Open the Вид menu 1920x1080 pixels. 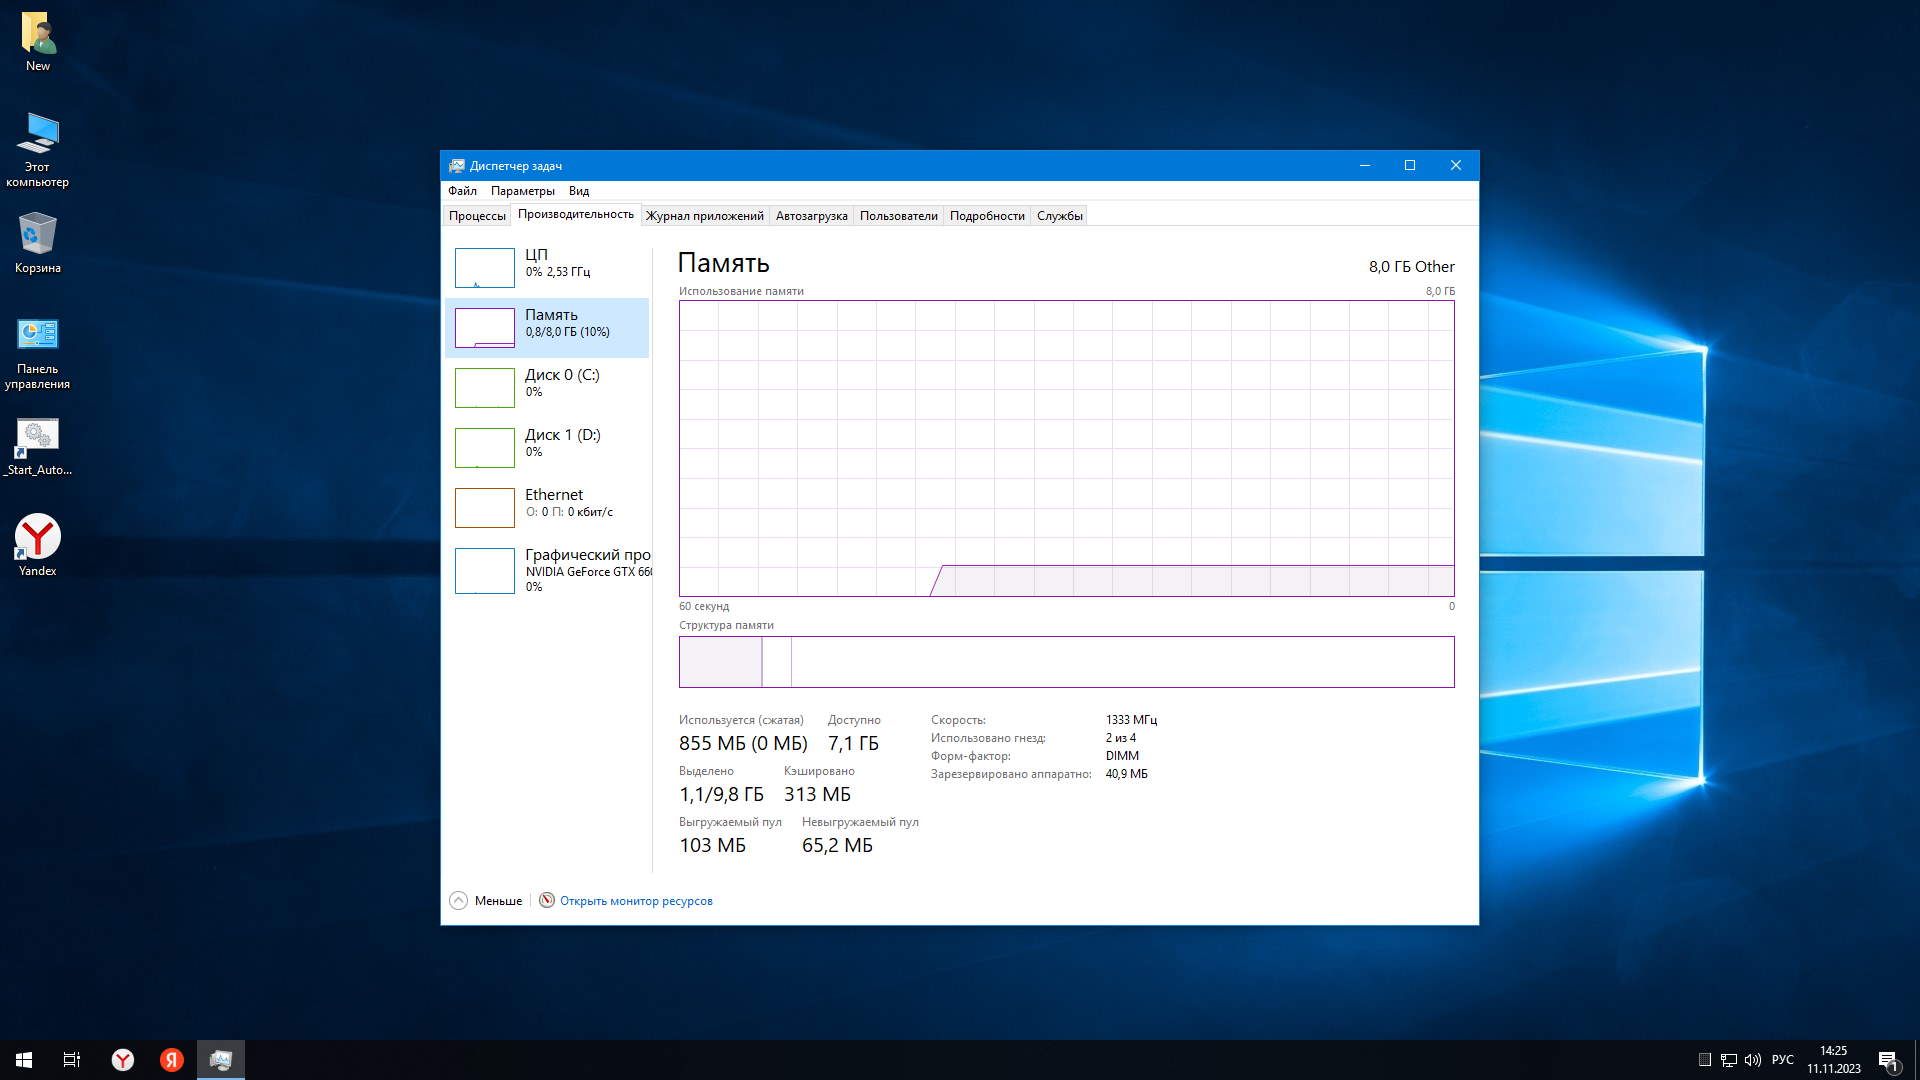tap(578, 191)
